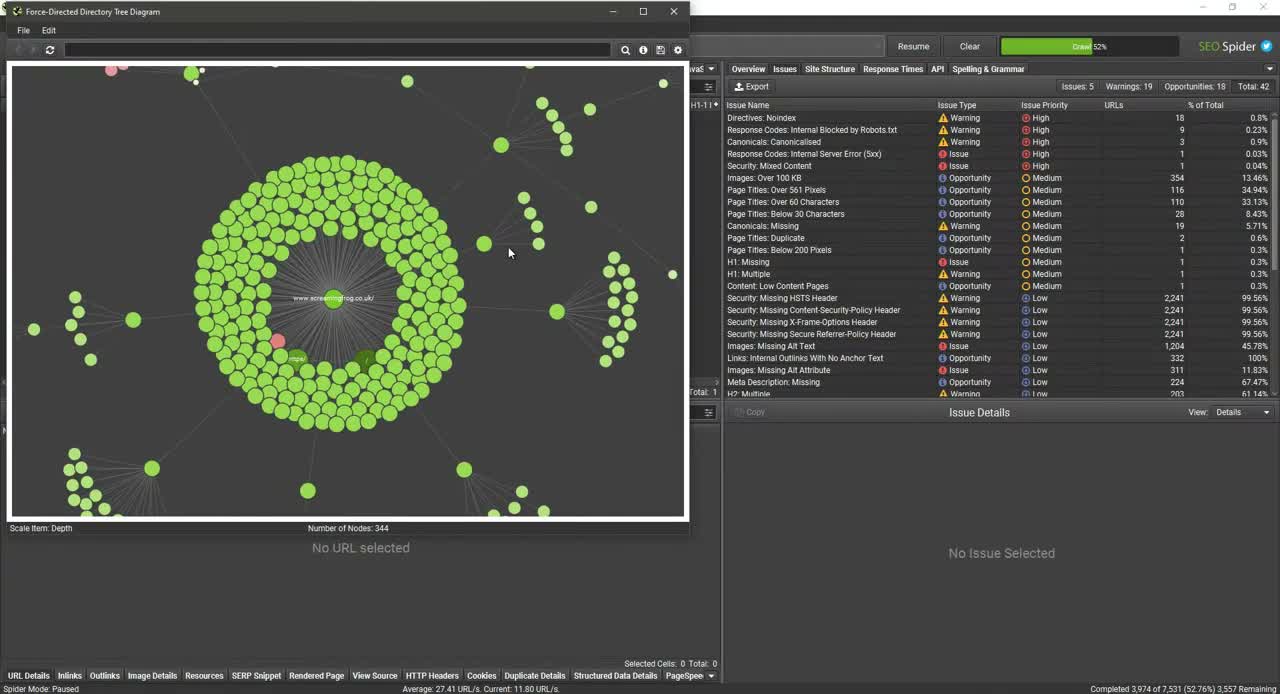Click the Warnings: 19 counter
Screen dimensions: 1280x694
pos(1129,87)
